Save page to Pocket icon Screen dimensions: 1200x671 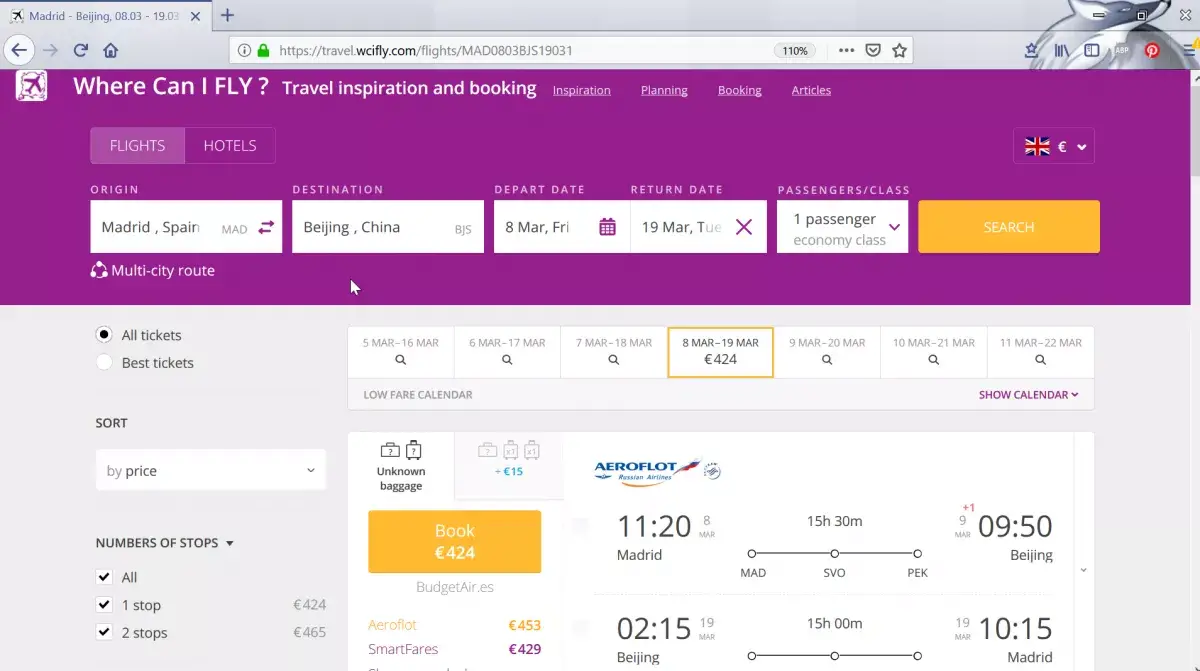coord(873,50)
